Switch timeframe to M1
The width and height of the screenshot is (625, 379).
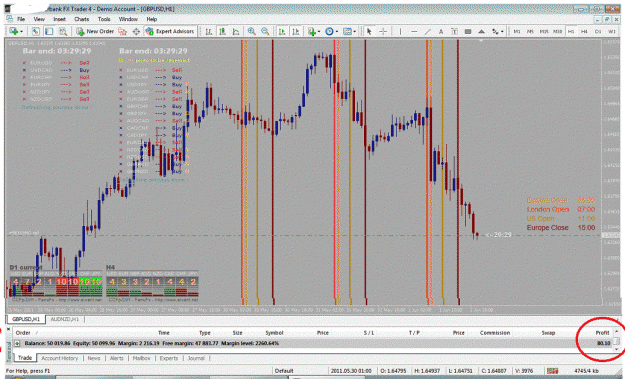(x=517, y=31)
